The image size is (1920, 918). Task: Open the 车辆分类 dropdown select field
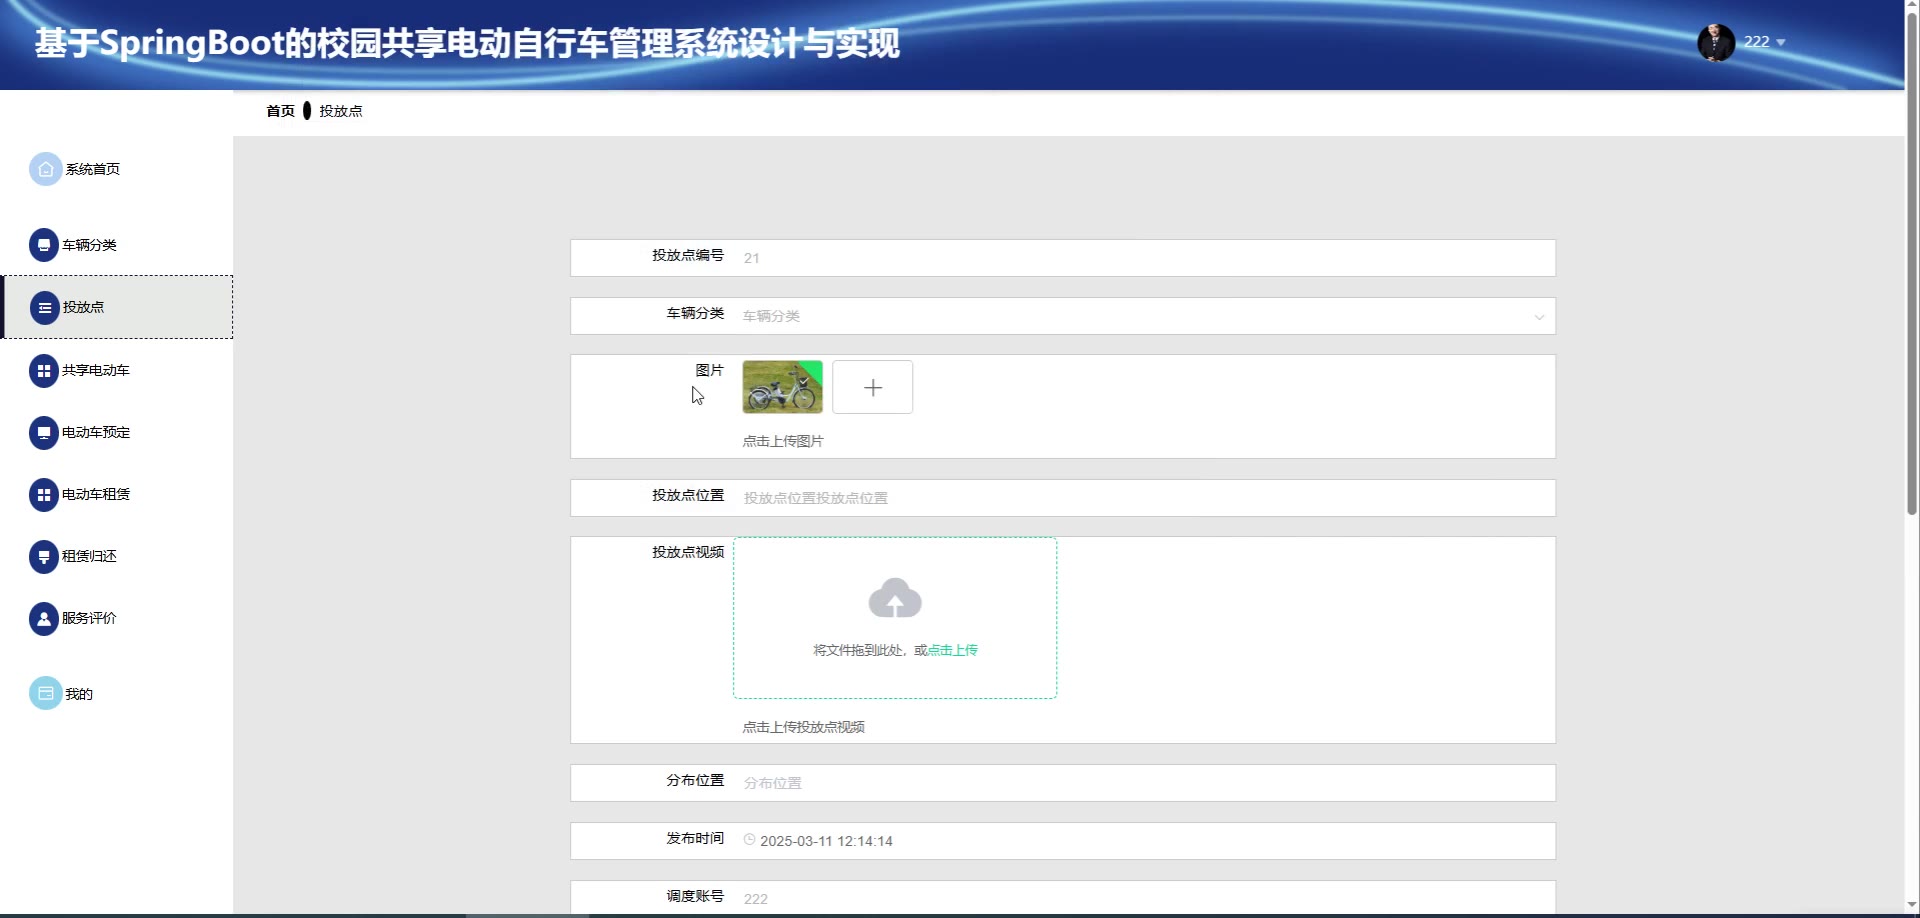[1140, 316]
